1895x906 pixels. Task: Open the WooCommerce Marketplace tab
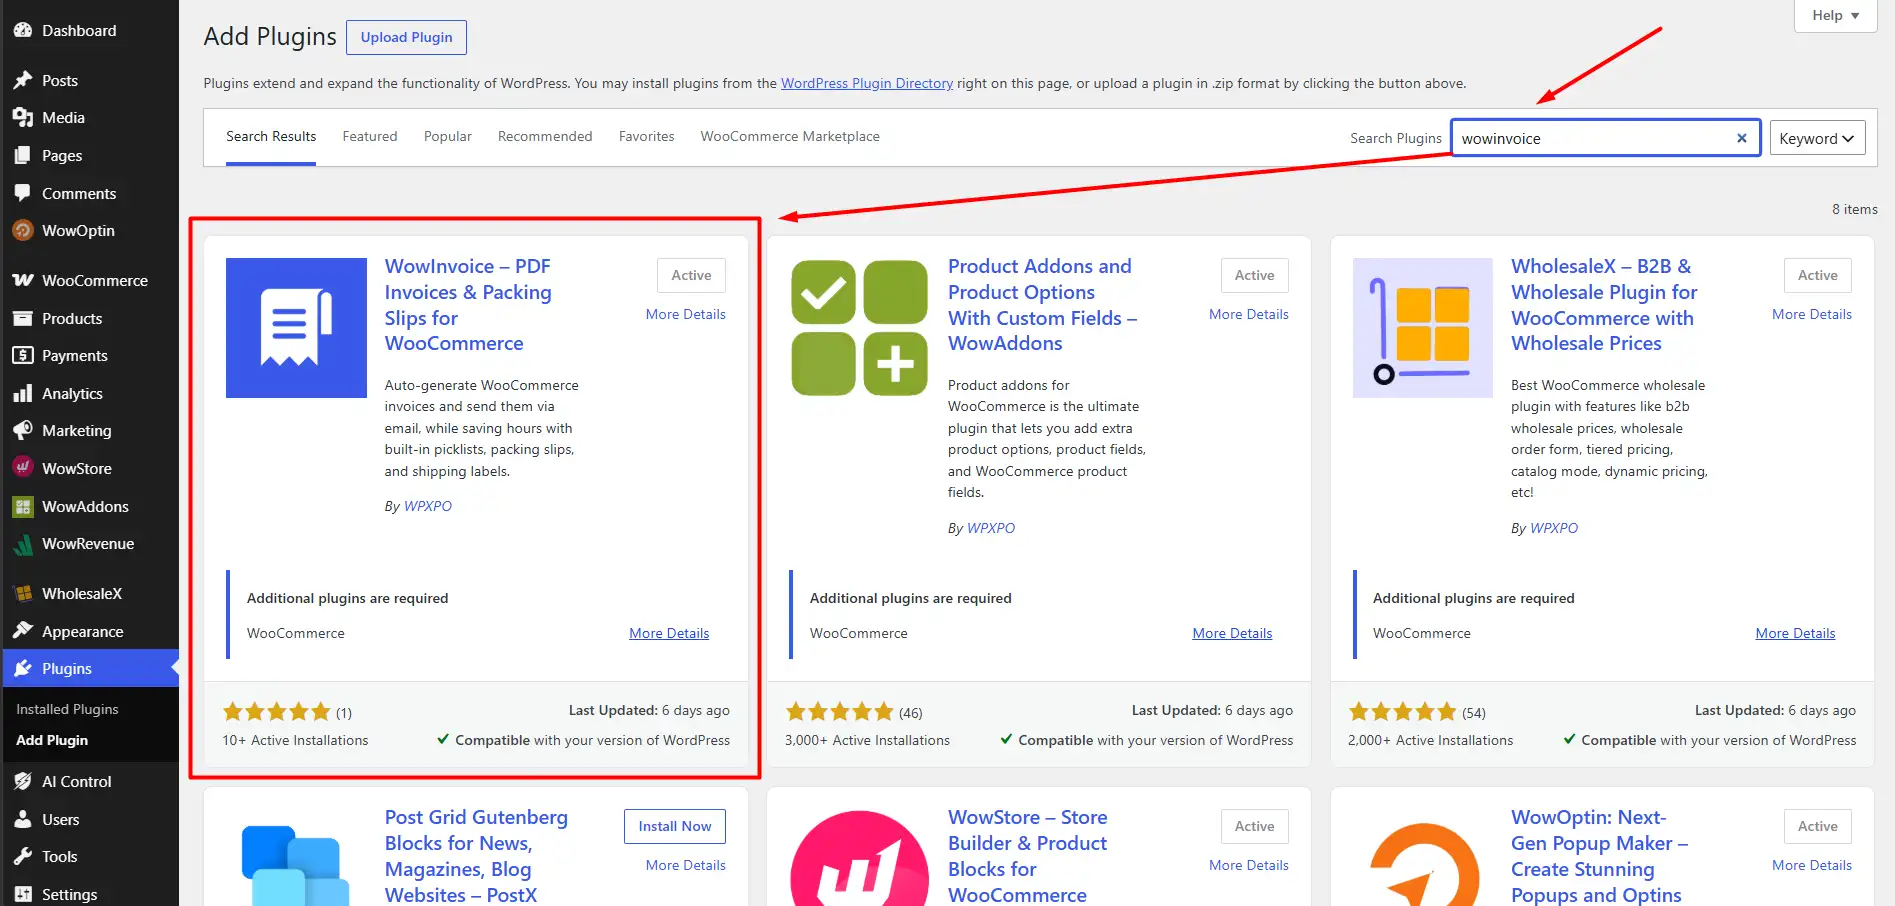tap(790, 137)
